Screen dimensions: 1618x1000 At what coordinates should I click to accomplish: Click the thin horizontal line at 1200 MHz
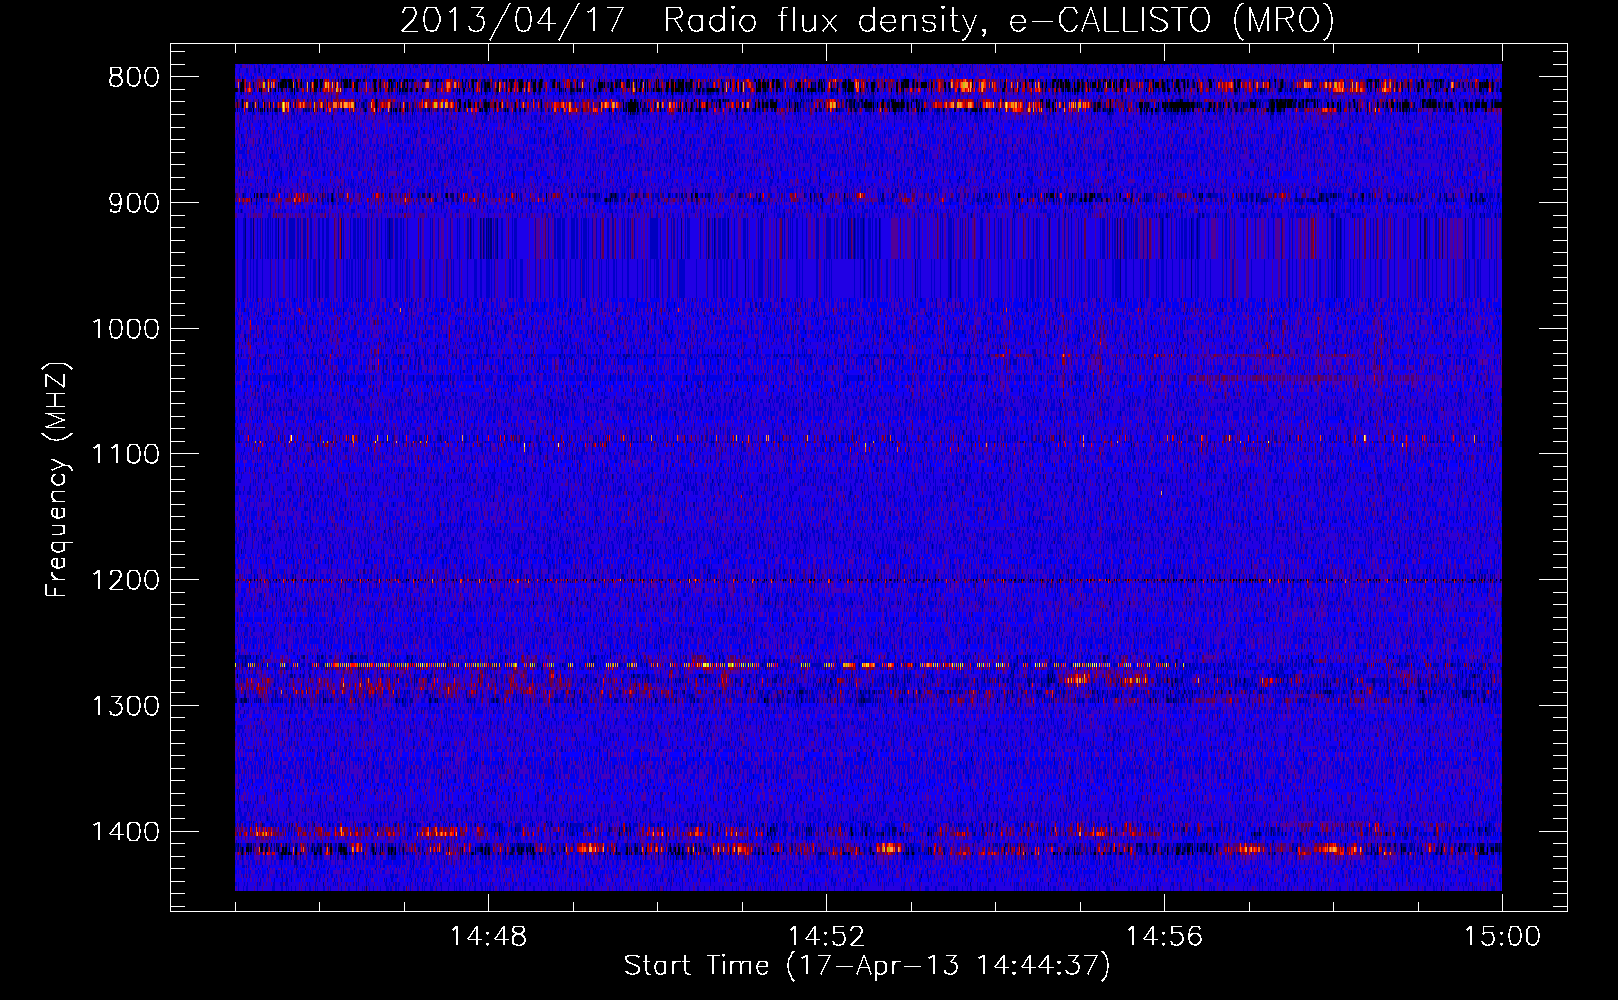[868, 580]
